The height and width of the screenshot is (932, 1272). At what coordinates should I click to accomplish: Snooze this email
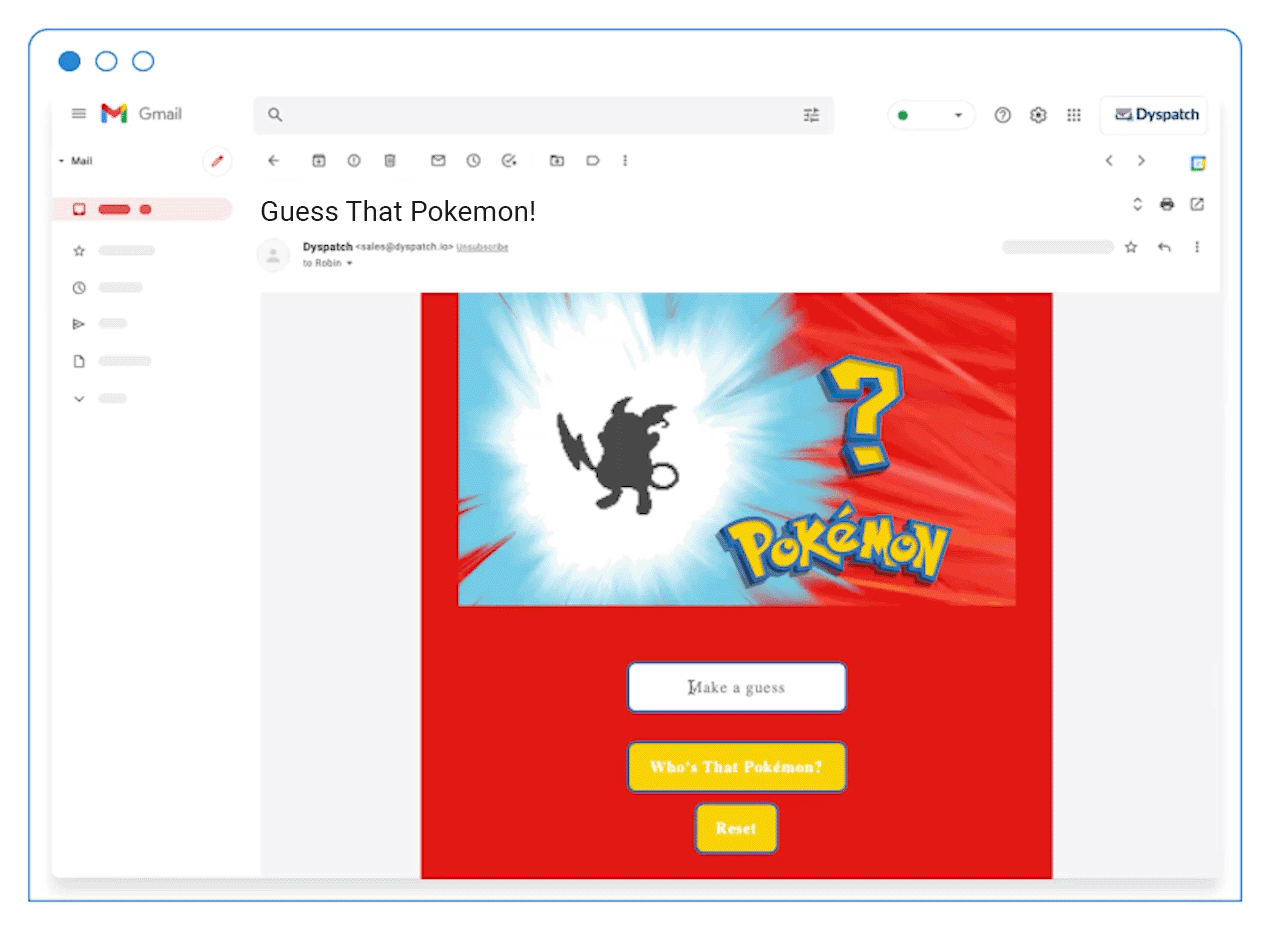coord(473,160)
